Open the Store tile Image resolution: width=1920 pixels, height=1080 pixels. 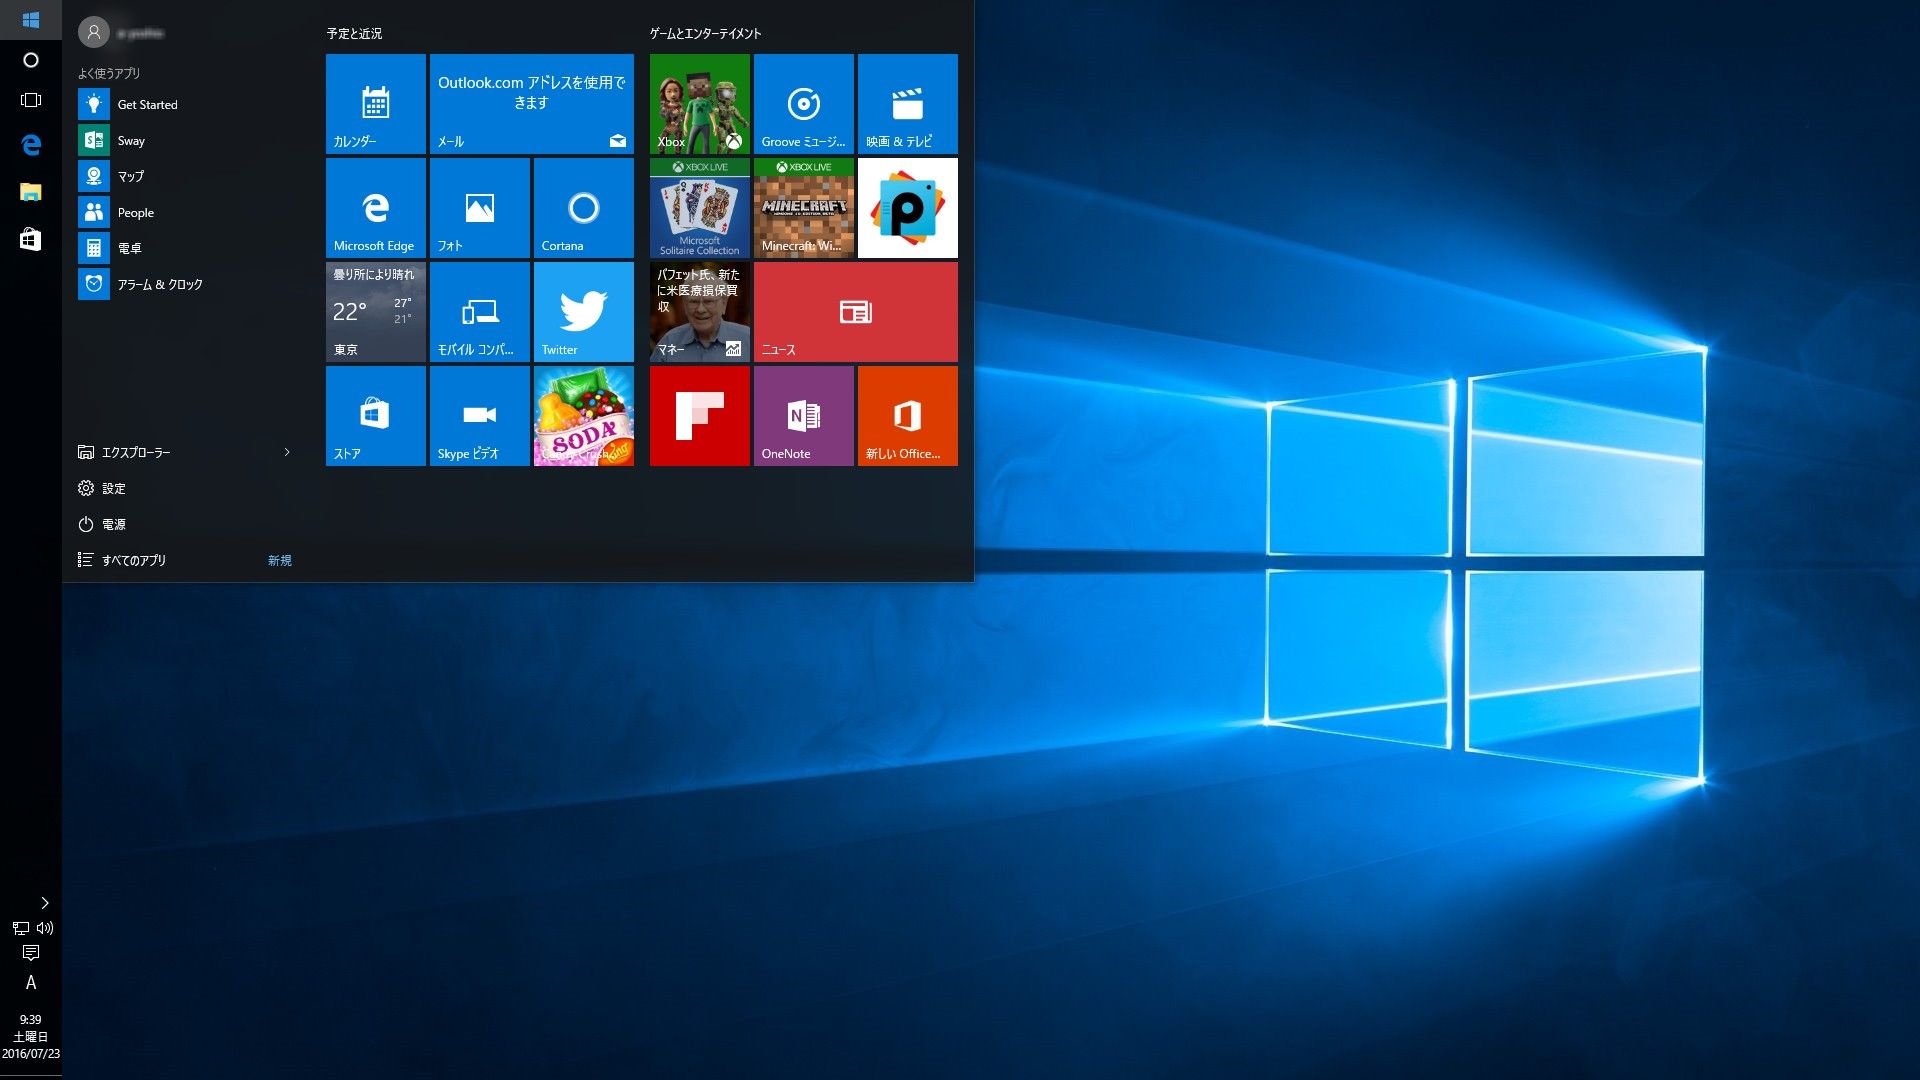coord(375,415)
